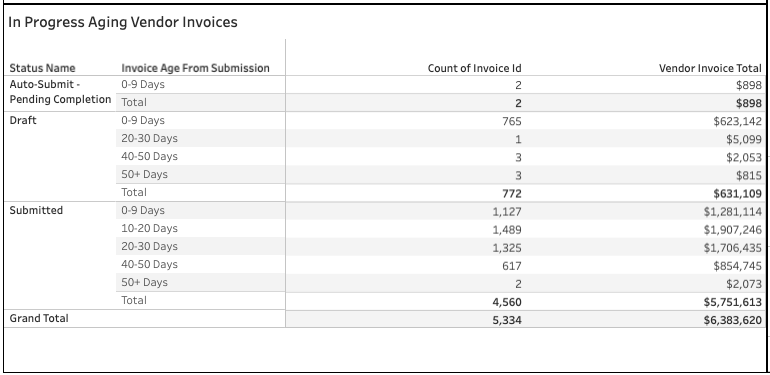Click the grand total amount $6,383,620
770x375 pixels.
(x=732, y=320)
